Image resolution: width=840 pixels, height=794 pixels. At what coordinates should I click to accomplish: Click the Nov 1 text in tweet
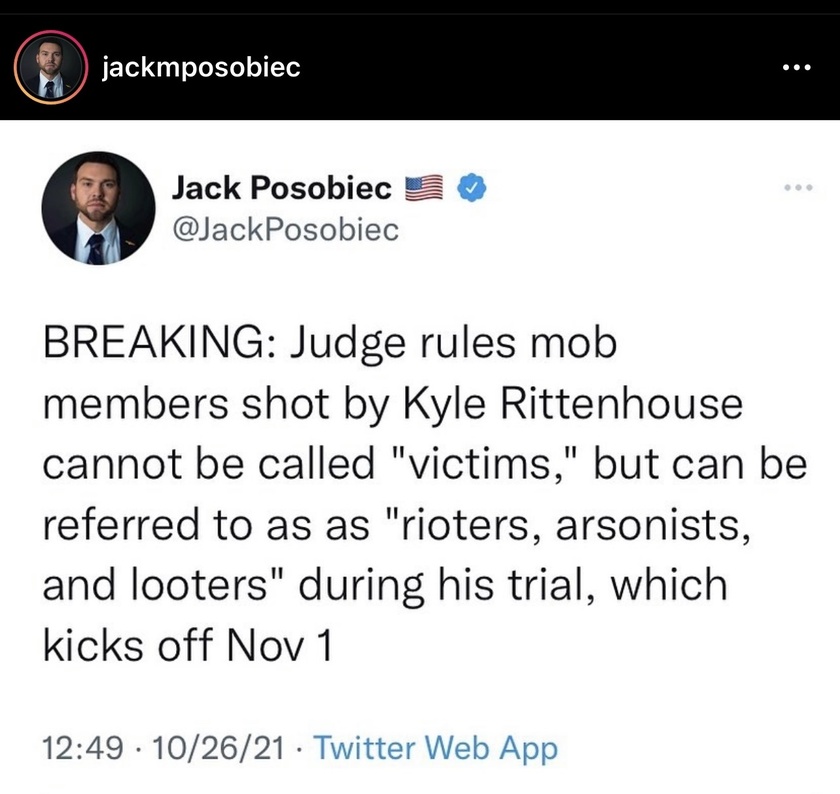[x=279, y=645]
